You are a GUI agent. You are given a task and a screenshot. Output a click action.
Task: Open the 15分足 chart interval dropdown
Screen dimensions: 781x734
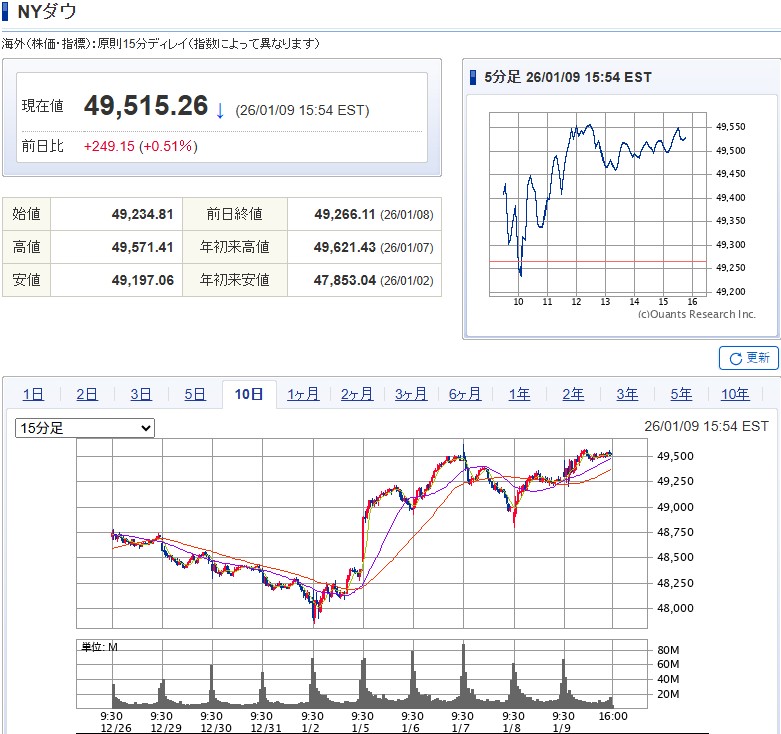(x=85, y=428)
